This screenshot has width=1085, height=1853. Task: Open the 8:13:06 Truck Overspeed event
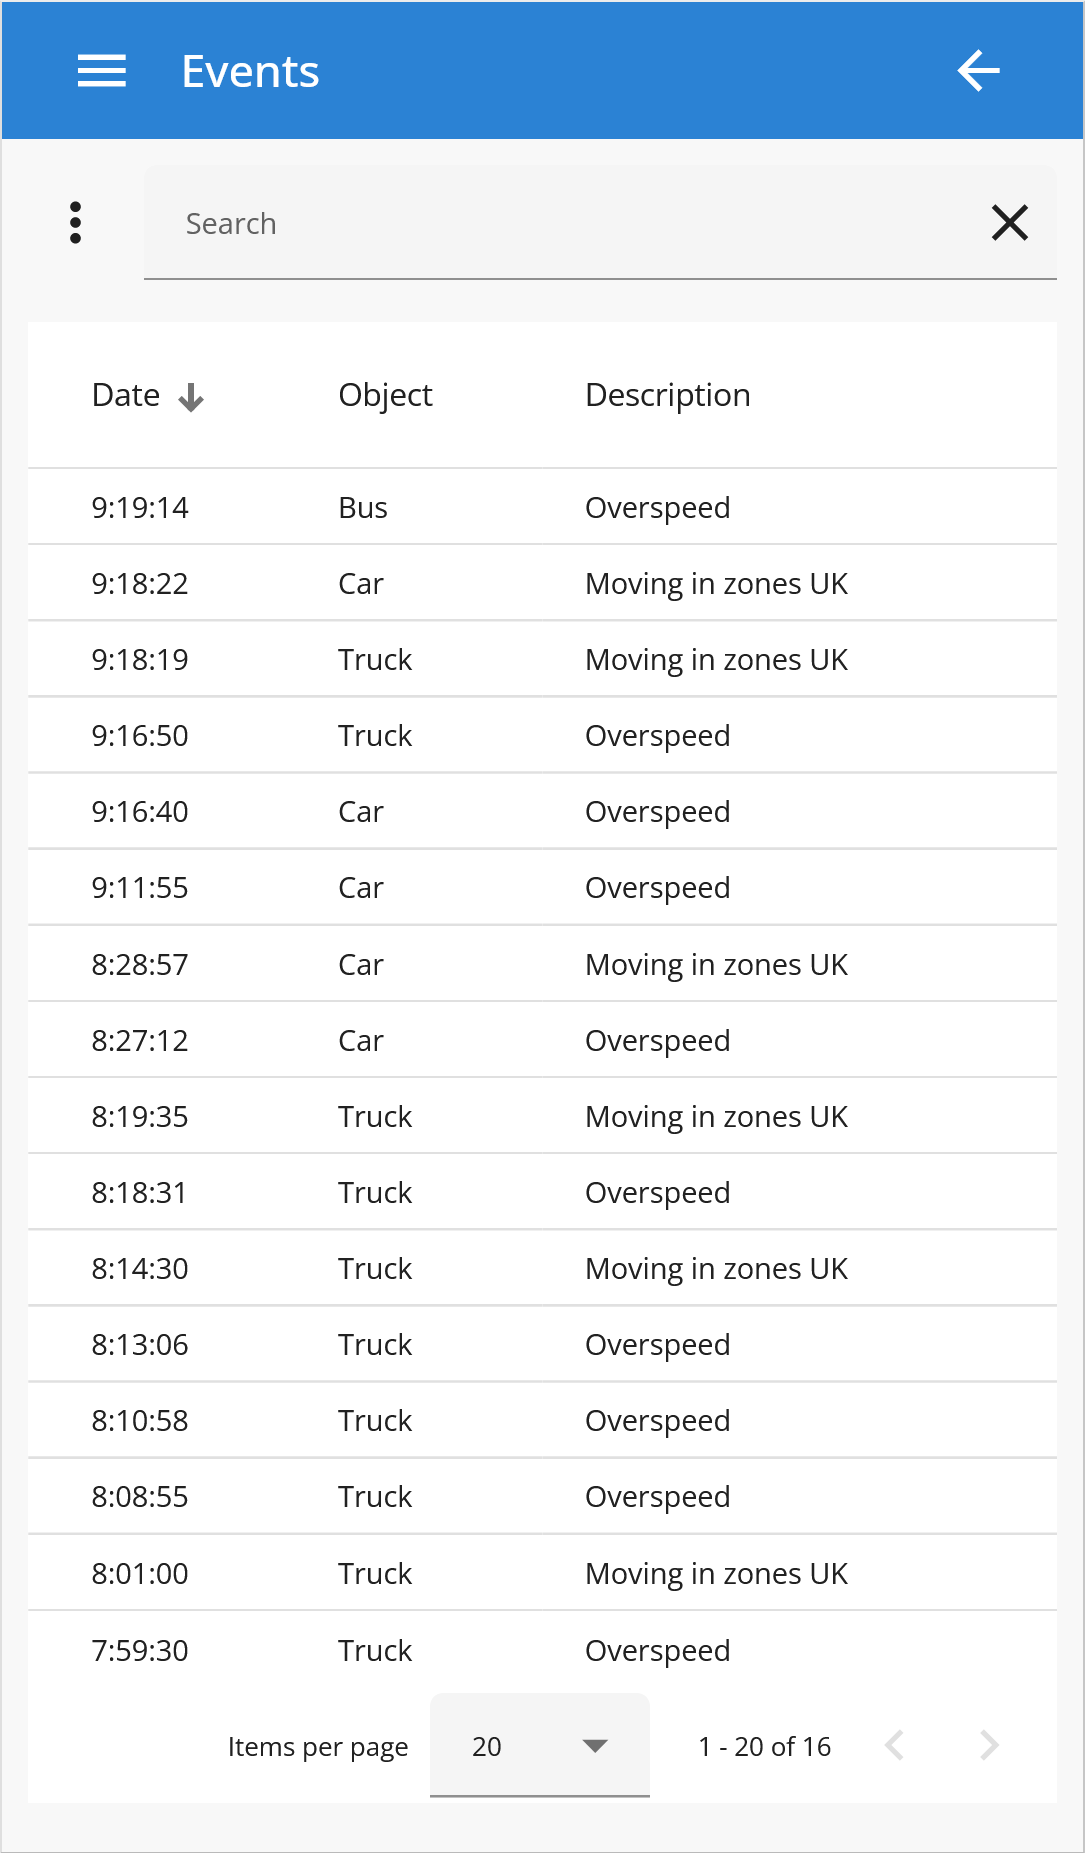542,1344
